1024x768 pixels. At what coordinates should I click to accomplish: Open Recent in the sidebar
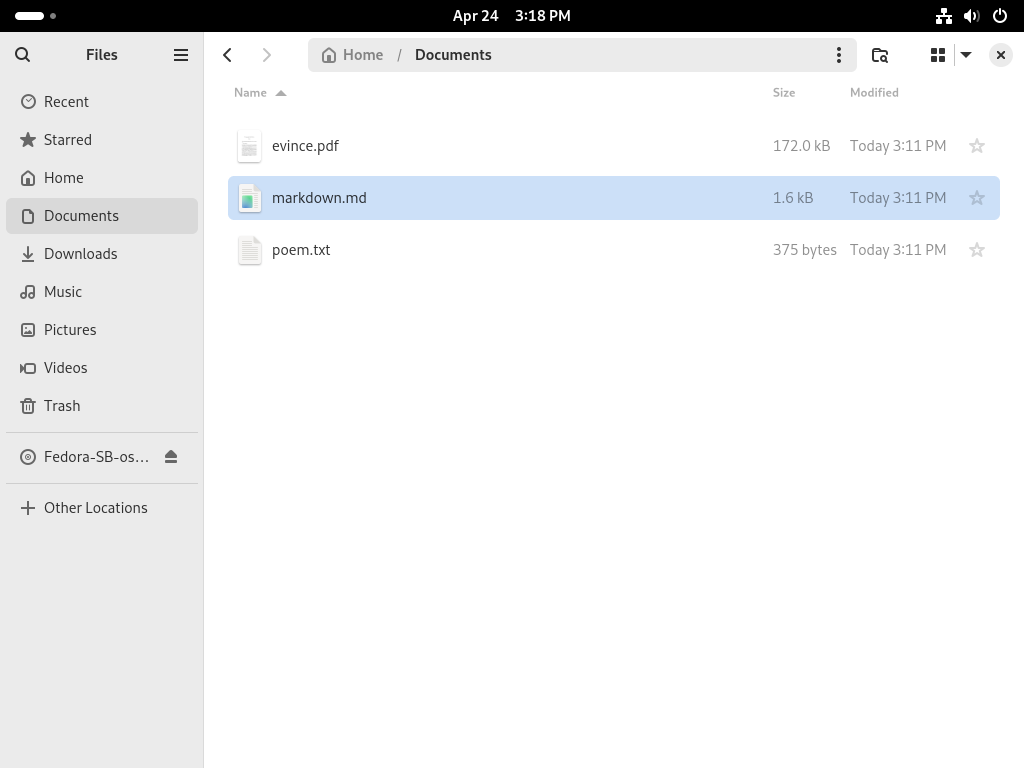102,102
